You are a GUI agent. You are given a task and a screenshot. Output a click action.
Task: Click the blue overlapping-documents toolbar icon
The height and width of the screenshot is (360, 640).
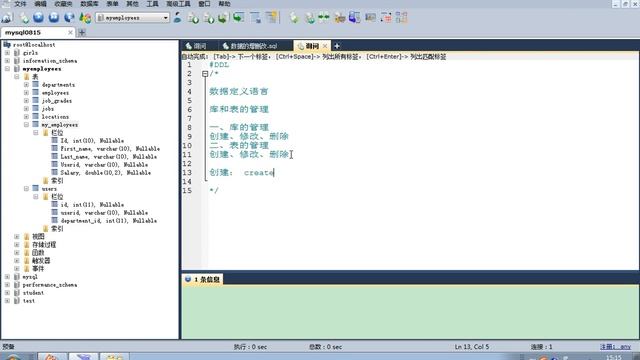(354, 18)
